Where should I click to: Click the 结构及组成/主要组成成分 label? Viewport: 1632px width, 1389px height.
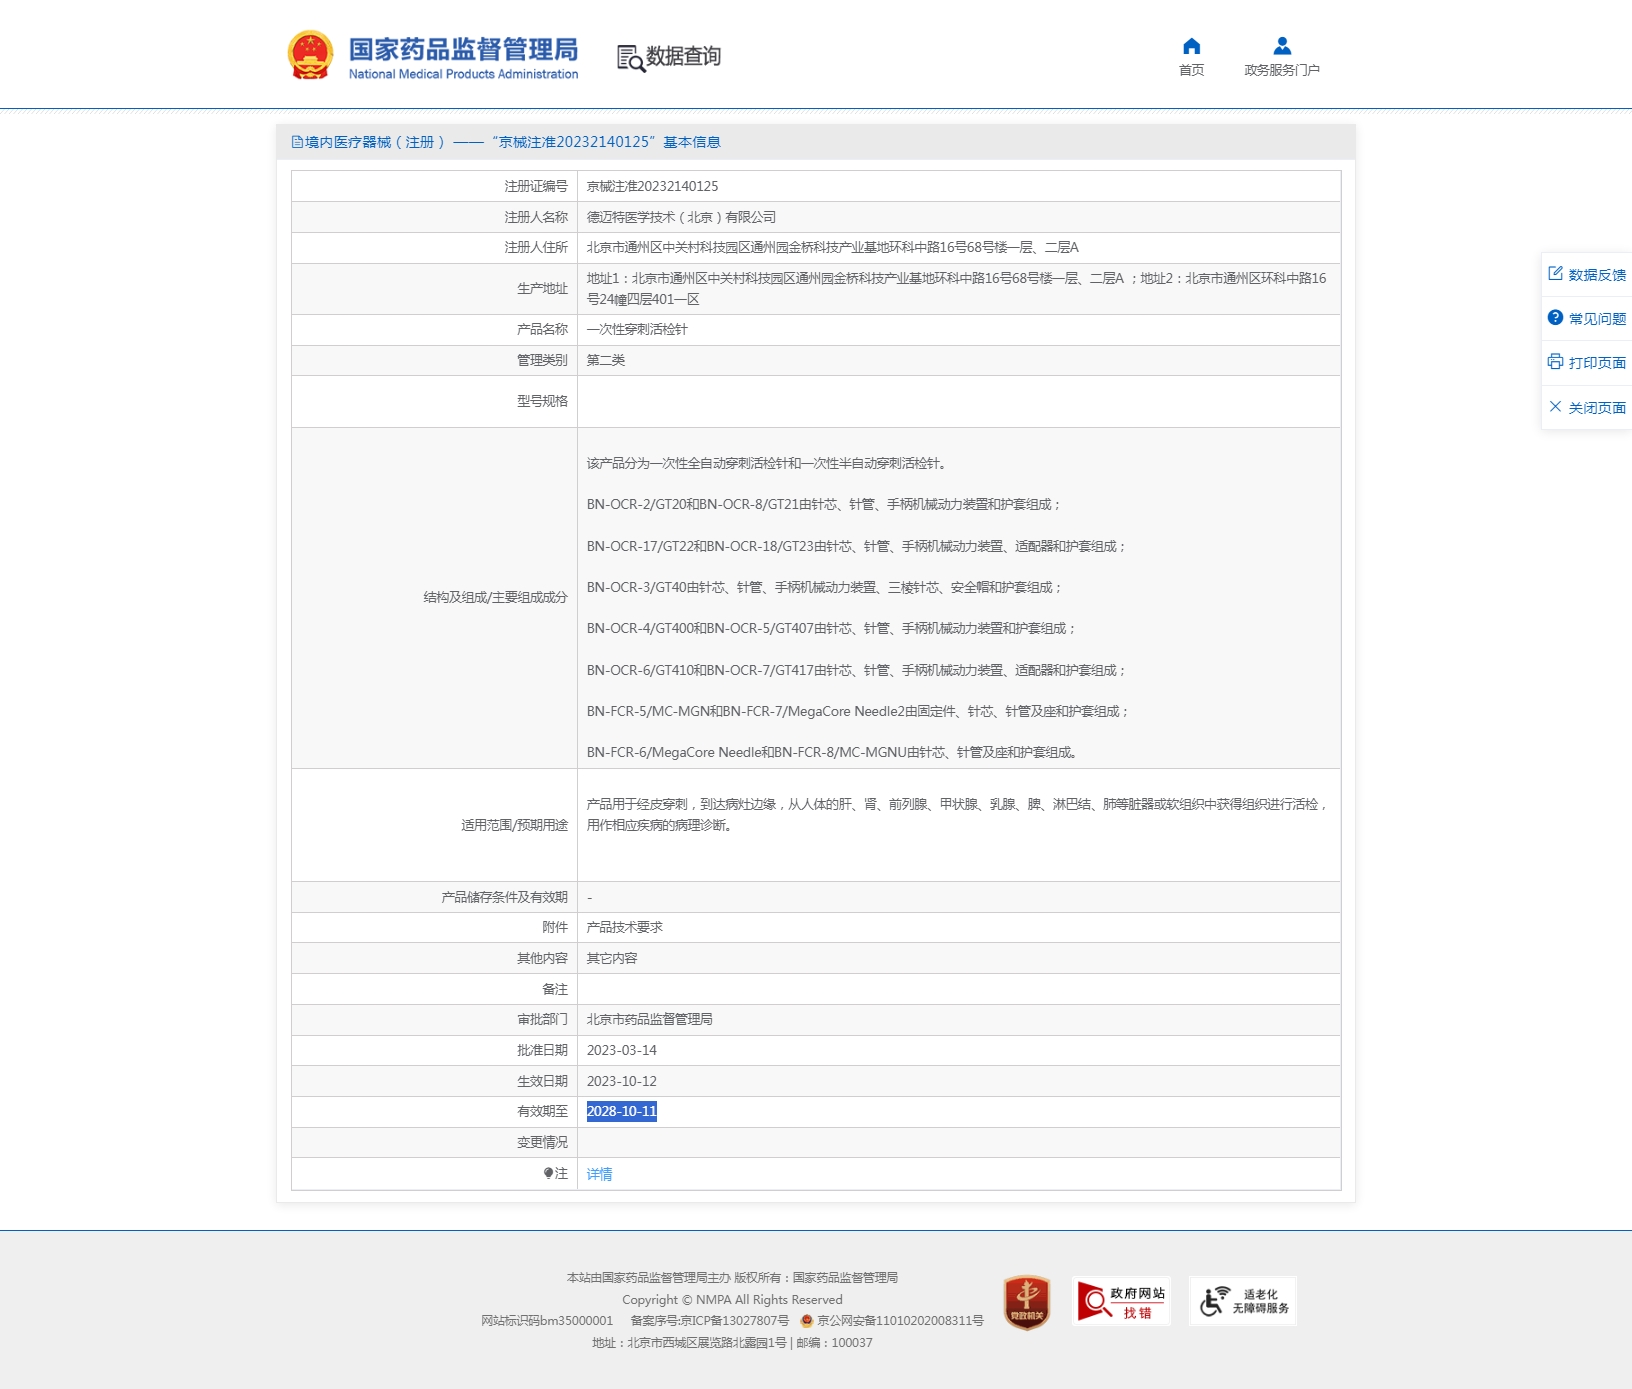click(x=495, y=597)
